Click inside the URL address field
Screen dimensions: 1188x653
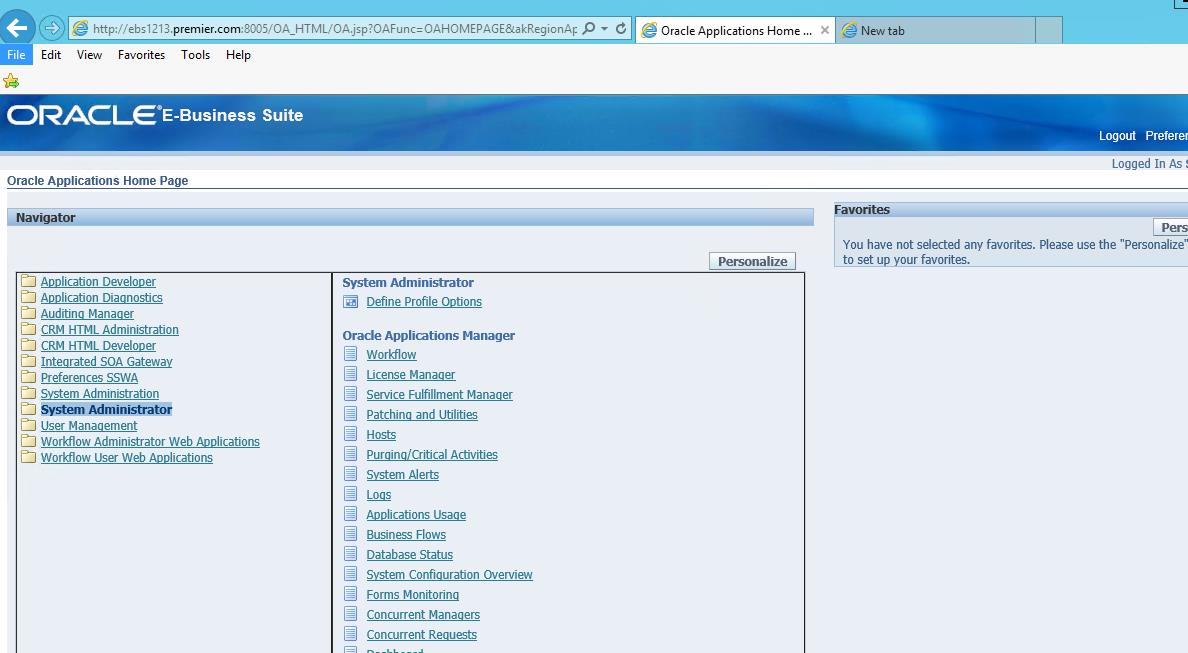330,29
